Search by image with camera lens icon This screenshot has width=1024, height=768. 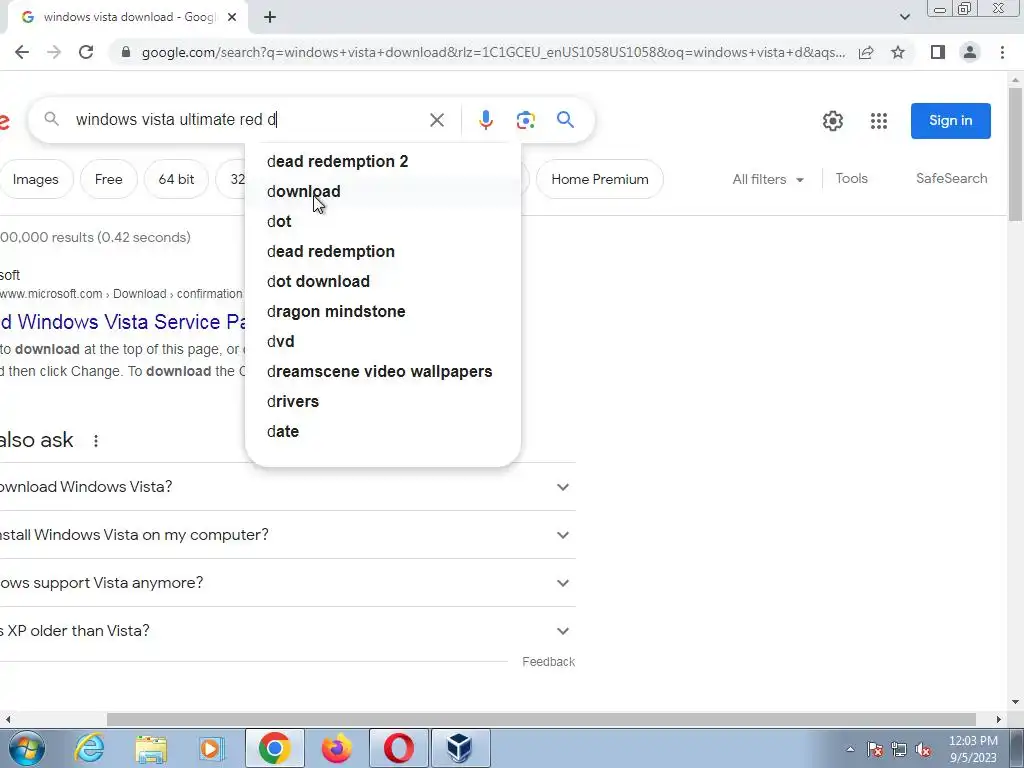526,120
